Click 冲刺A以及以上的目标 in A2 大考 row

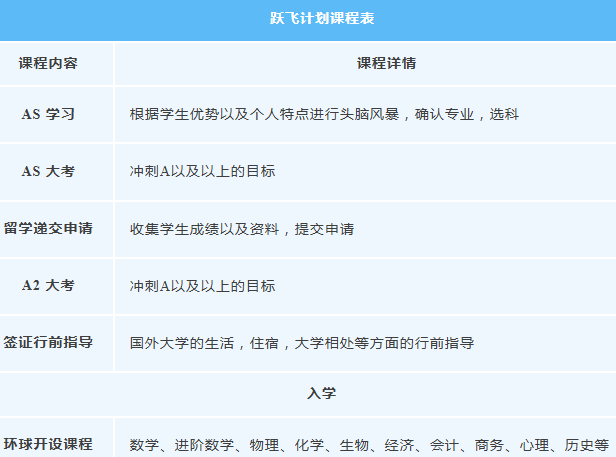[x=202, y=286]
